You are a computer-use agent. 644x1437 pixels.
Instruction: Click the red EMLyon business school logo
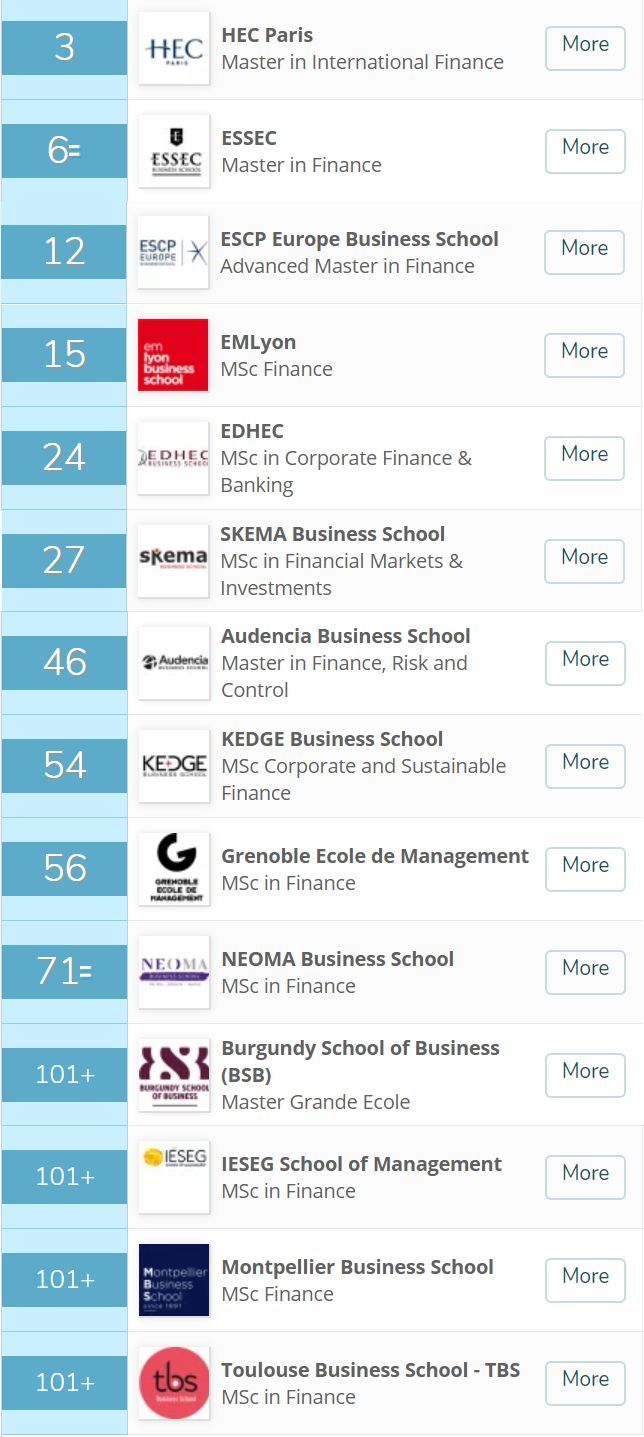coord(173,355)
